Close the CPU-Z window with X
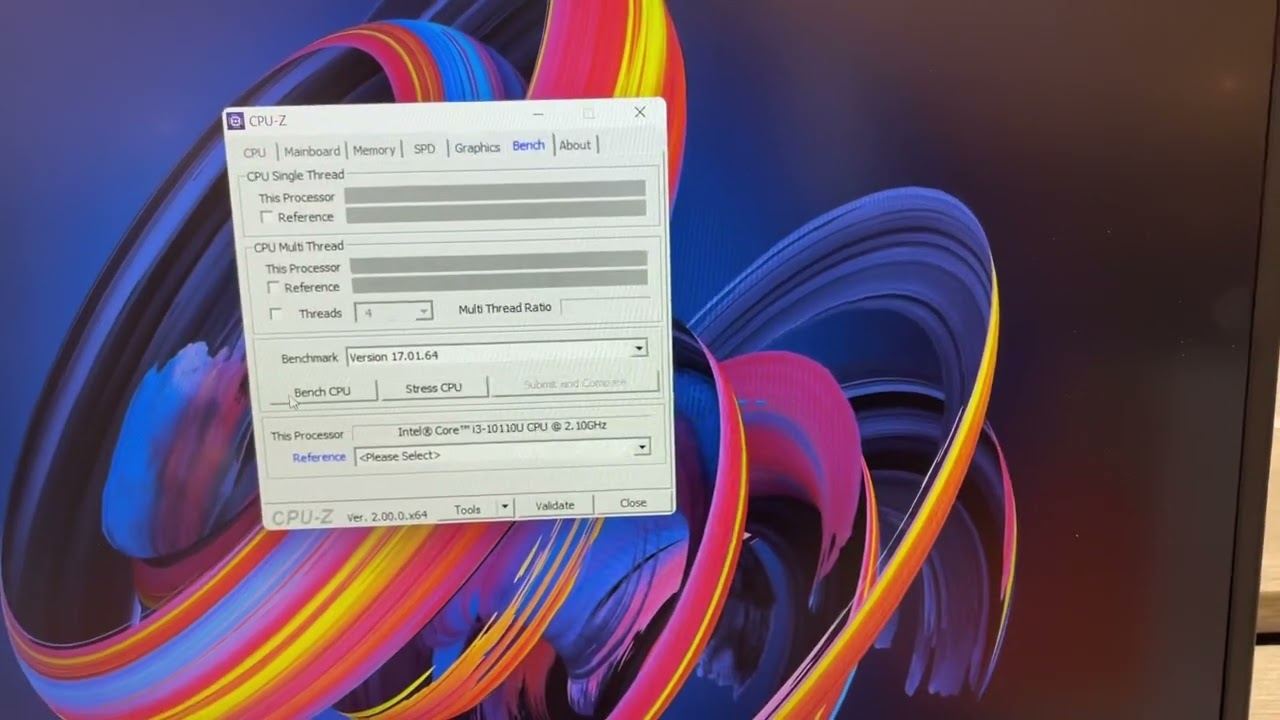Viewport: 1280px width, 720px height. 640,112
